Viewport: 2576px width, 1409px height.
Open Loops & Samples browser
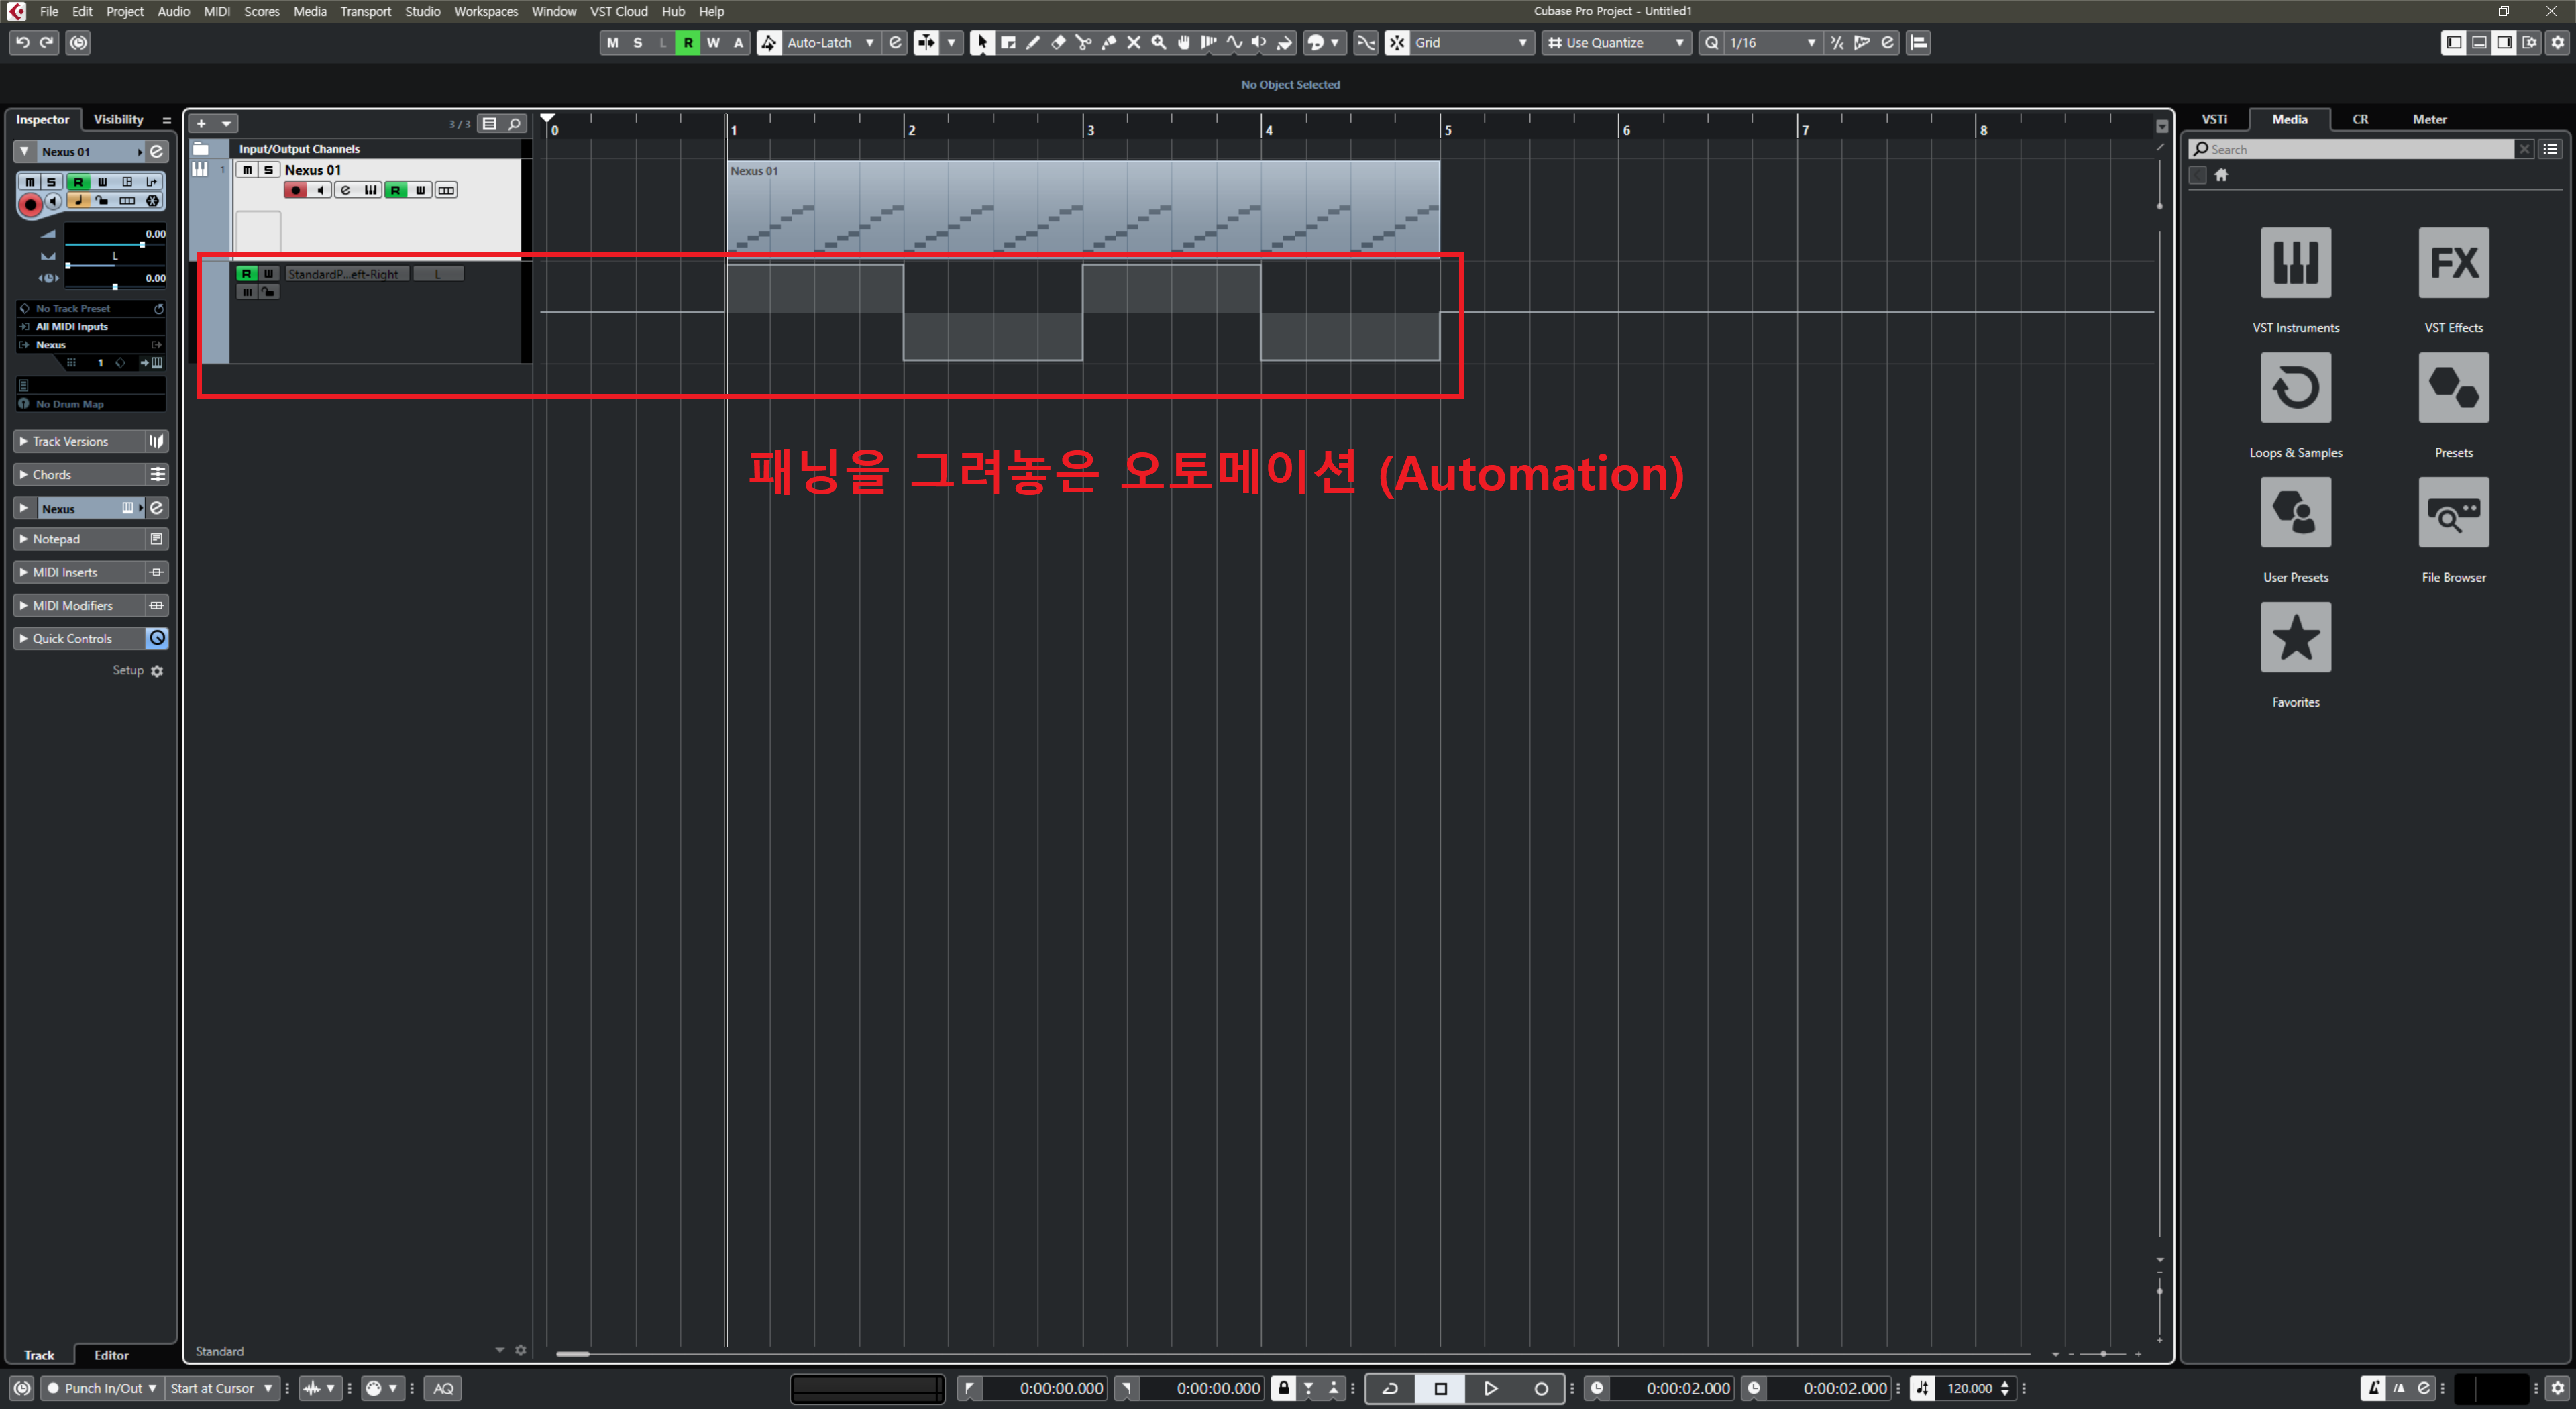(2295, 388)
